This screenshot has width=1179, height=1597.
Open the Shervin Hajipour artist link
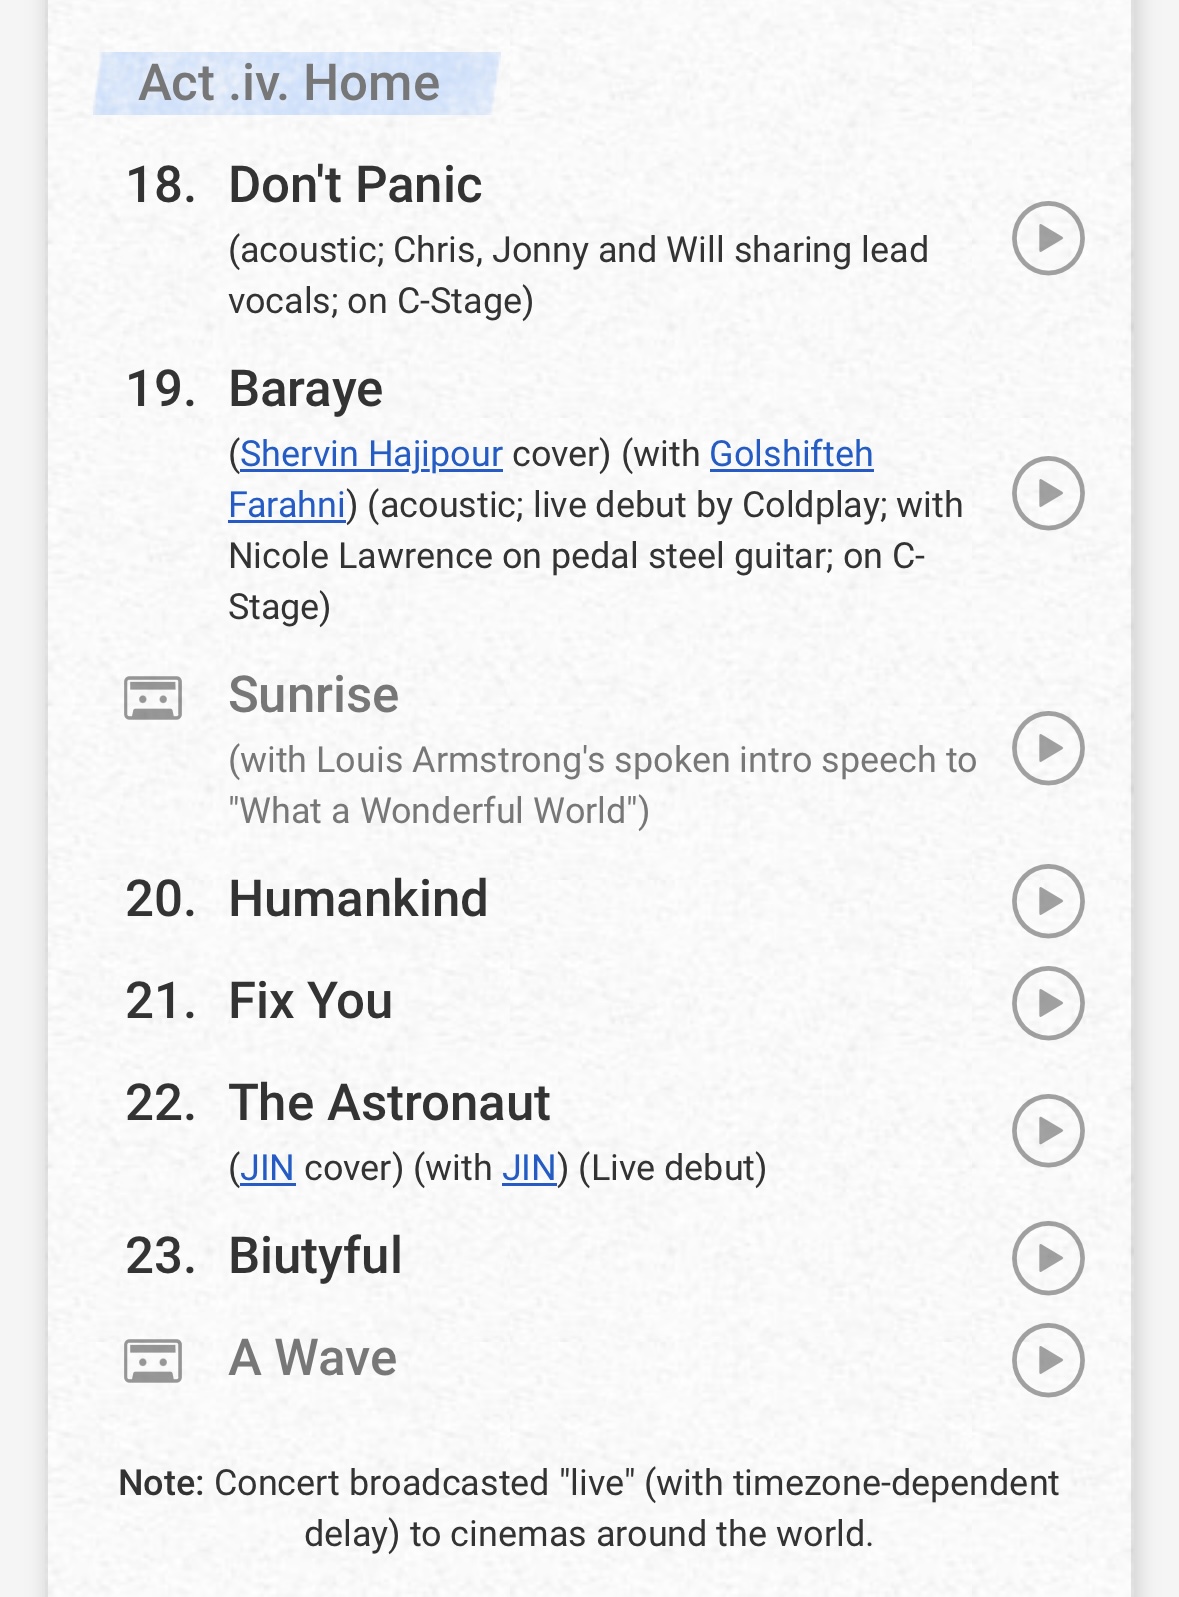pos(371,454)
